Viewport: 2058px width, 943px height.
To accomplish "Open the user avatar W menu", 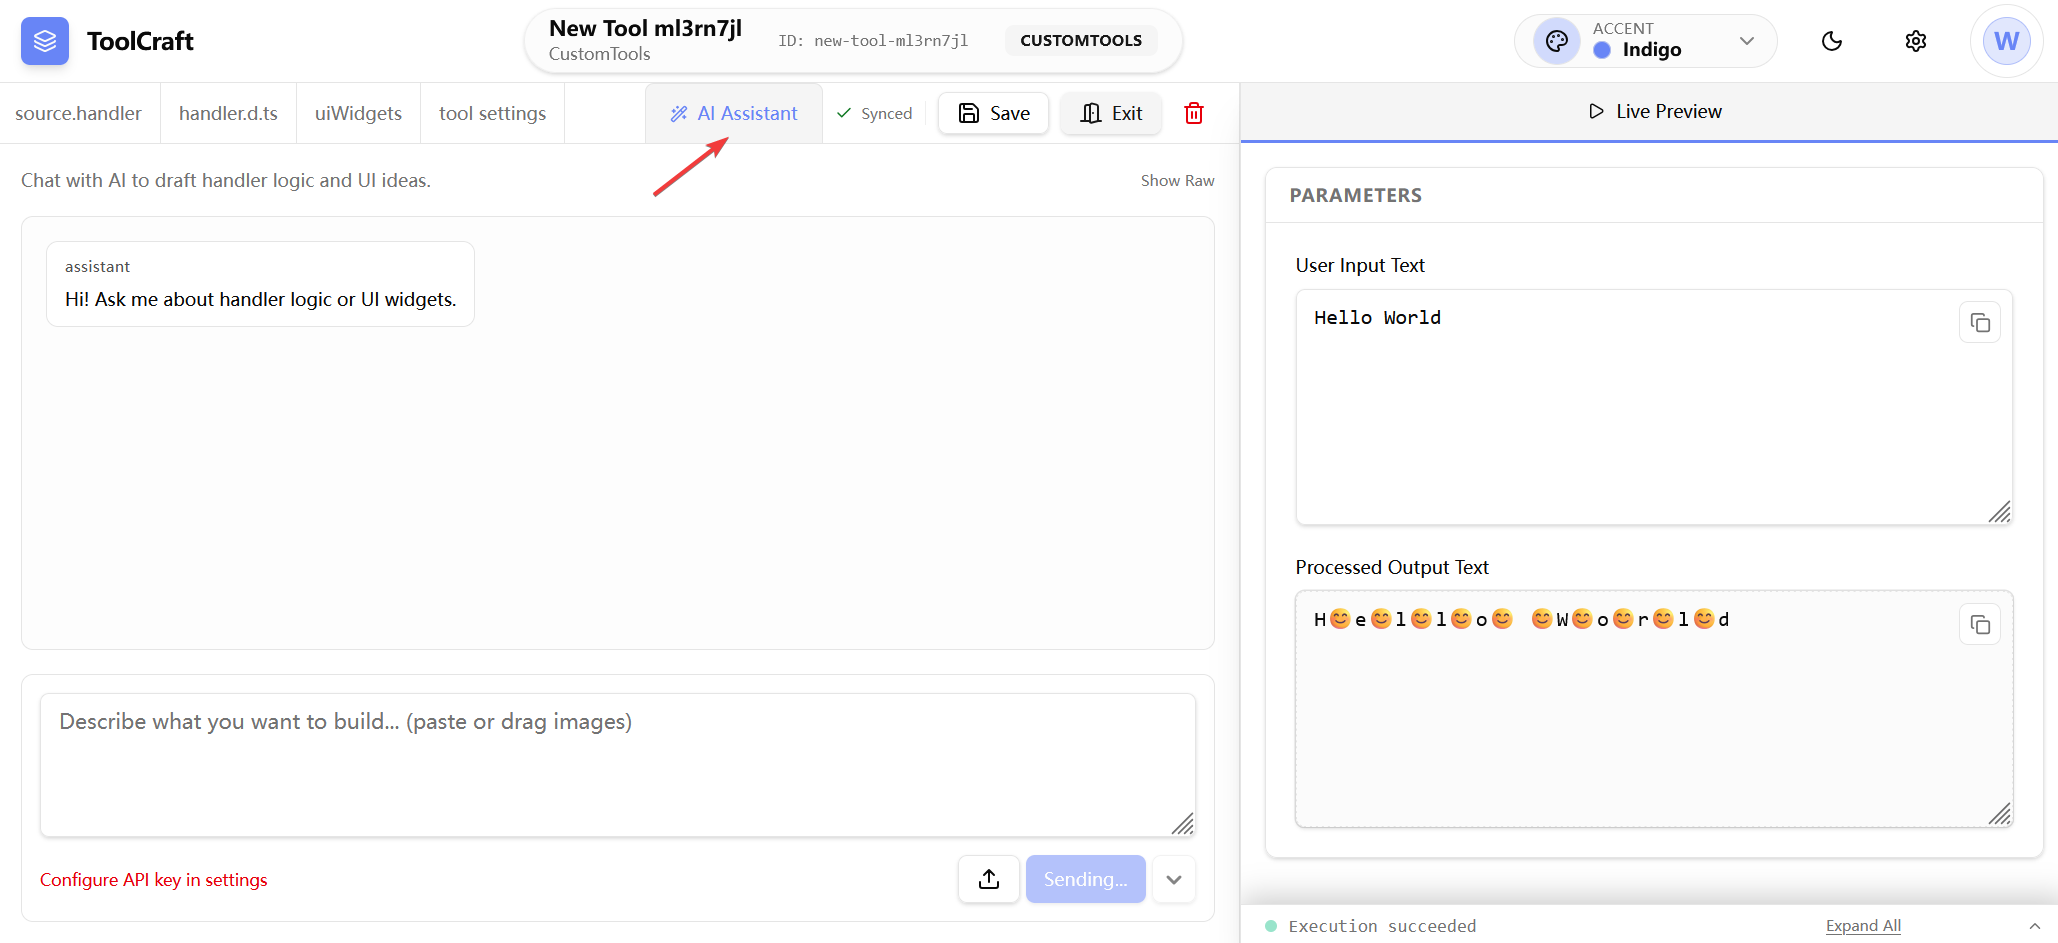I will tap(2006, 41).
